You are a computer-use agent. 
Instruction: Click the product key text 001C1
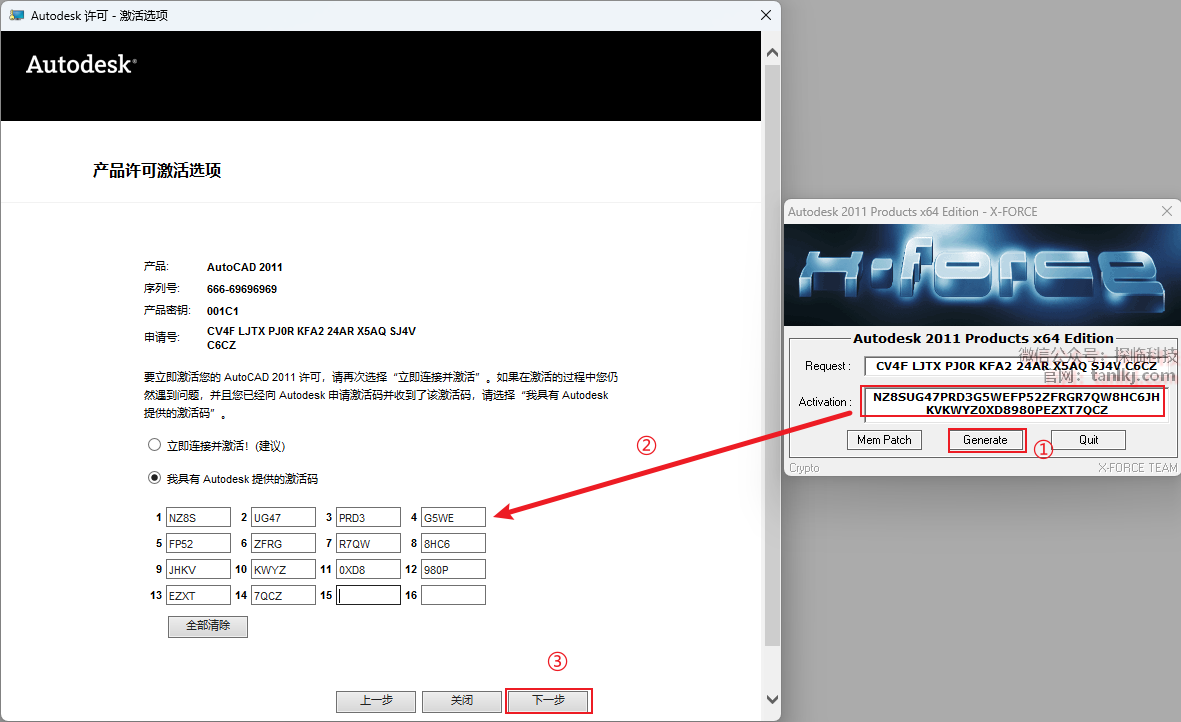223,311
